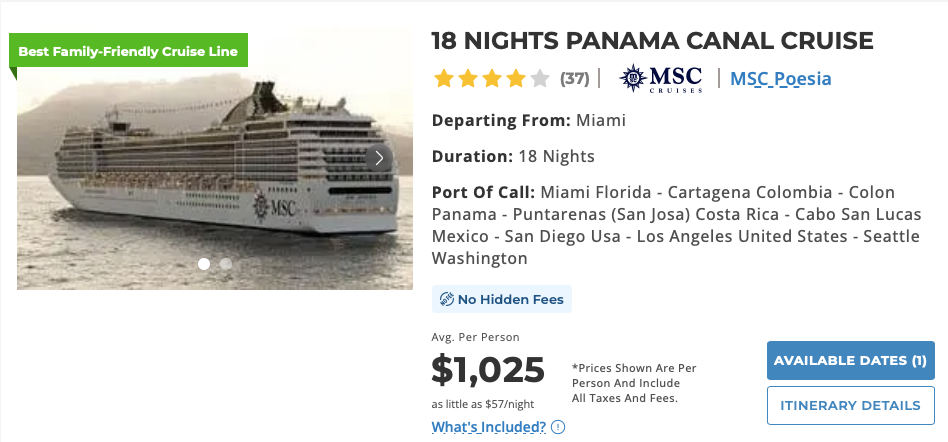Open the What's Included? link

489,427
